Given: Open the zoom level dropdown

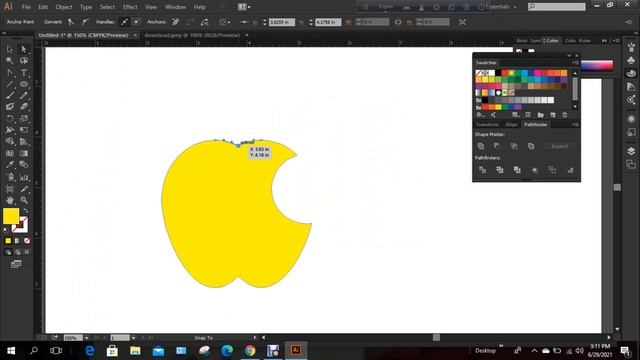Looking at the screenshot, I should coord(87,338).
